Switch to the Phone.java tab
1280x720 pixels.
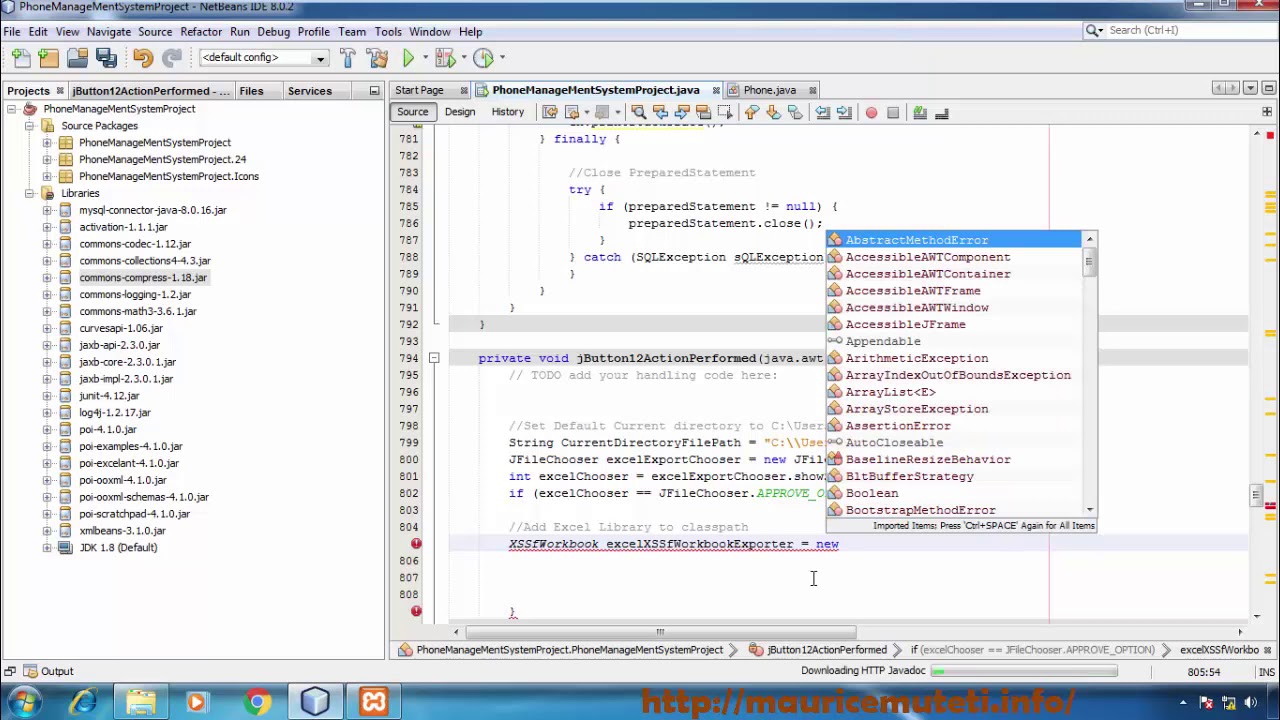769,90
